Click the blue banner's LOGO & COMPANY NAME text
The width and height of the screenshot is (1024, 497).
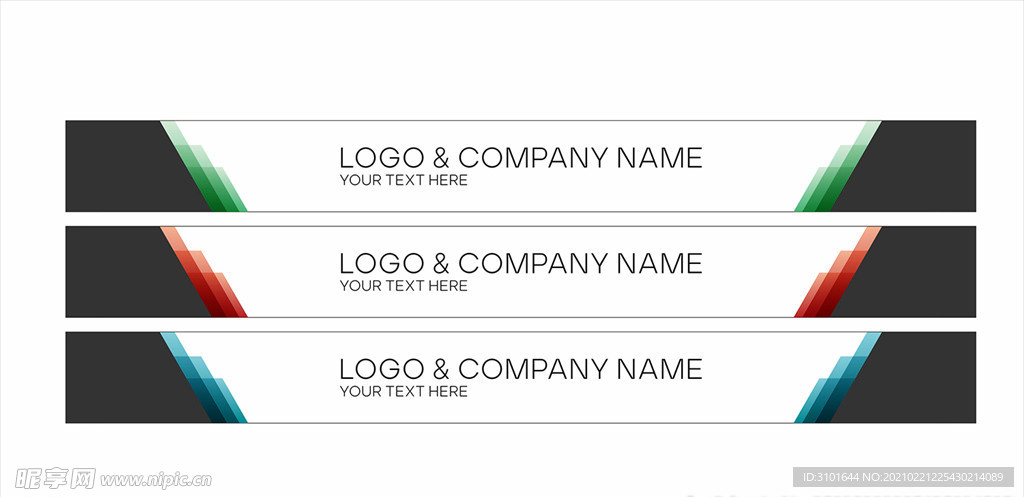(x=520, y=370)
